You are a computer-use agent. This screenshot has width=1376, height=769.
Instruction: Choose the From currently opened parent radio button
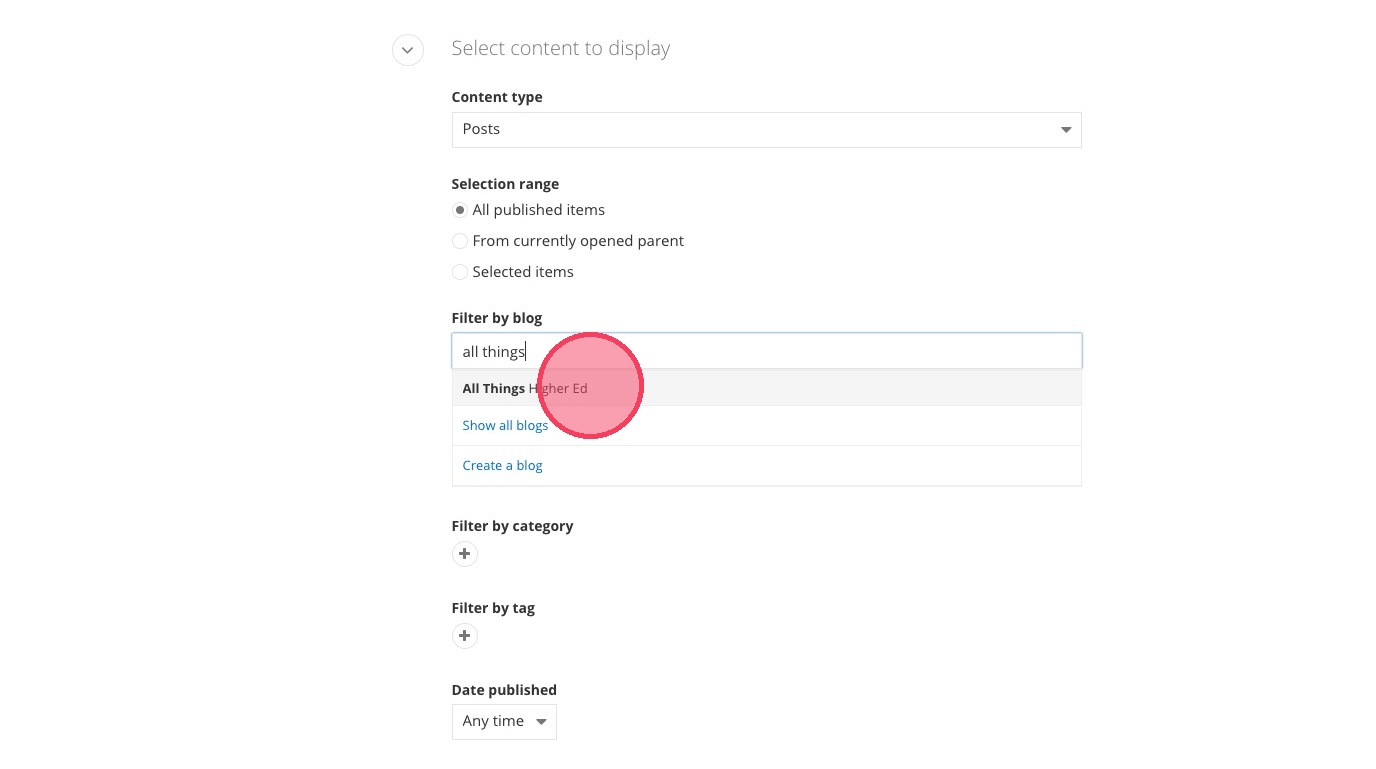[x=460, y=241]
